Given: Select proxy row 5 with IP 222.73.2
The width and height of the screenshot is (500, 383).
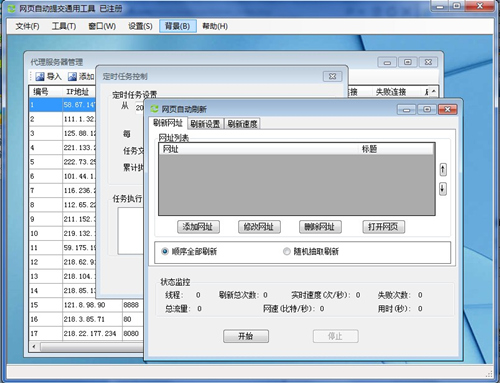Looking at the screenshot, I should 63,162.
